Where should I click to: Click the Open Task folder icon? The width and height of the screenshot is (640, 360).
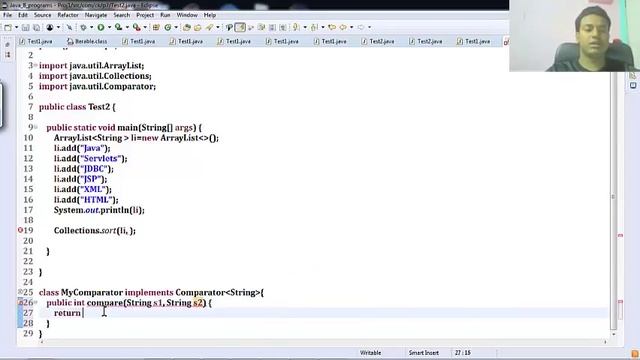[198, 27]
